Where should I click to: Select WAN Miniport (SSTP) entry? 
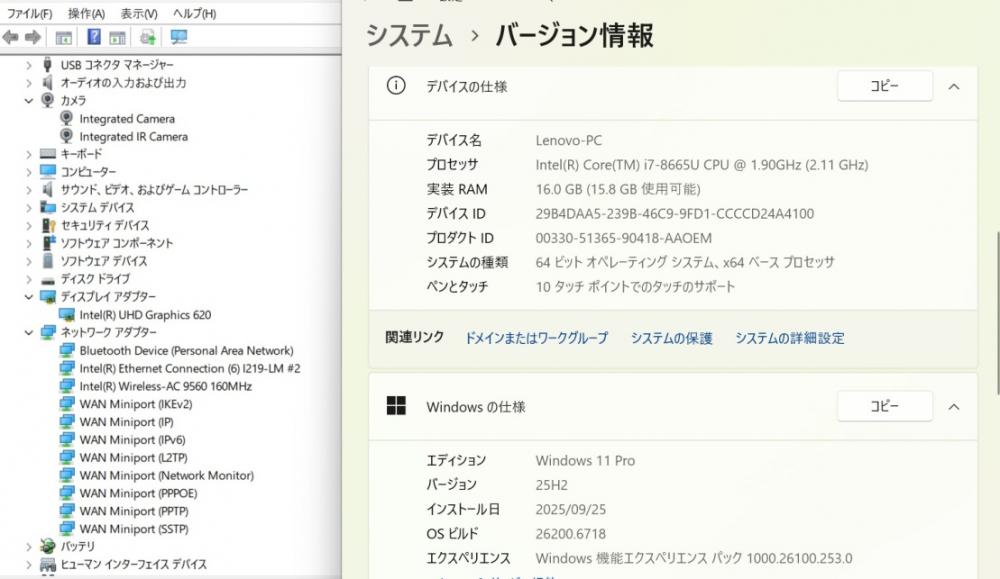[x=134, y=529]
